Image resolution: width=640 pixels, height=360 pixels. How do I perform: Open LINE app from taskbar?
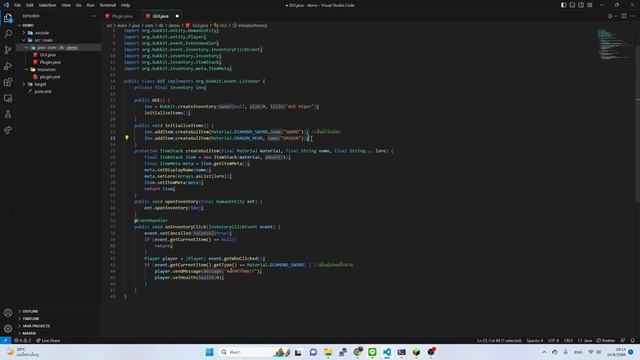click(x=372, y=352)
